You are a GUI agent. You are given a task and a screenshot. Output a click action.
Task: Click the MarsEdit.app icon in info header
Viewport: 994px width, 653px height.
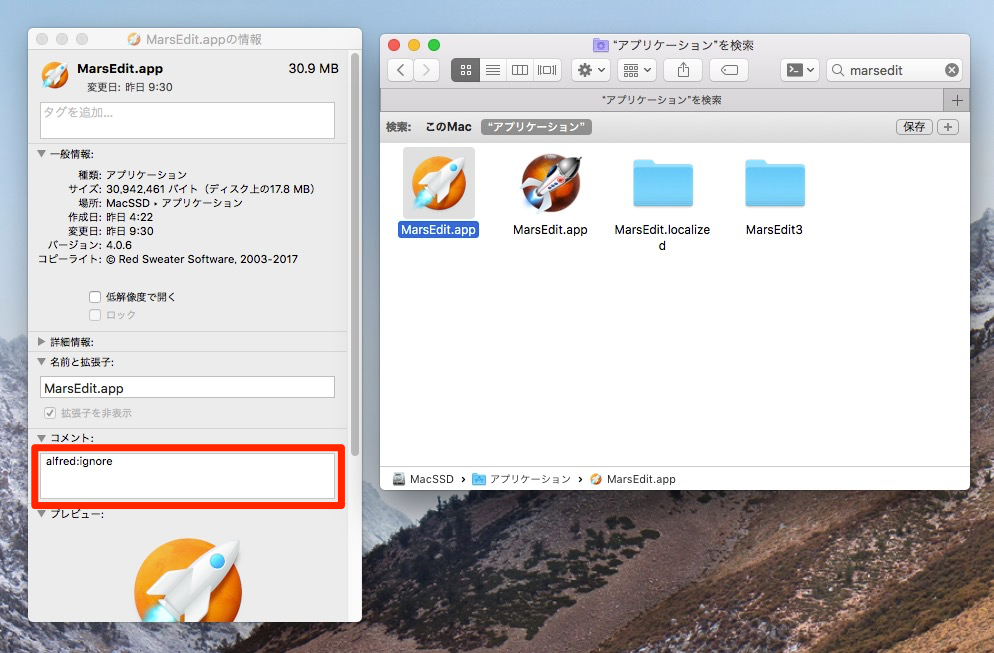pyautogui.click(x=55, y=75)
